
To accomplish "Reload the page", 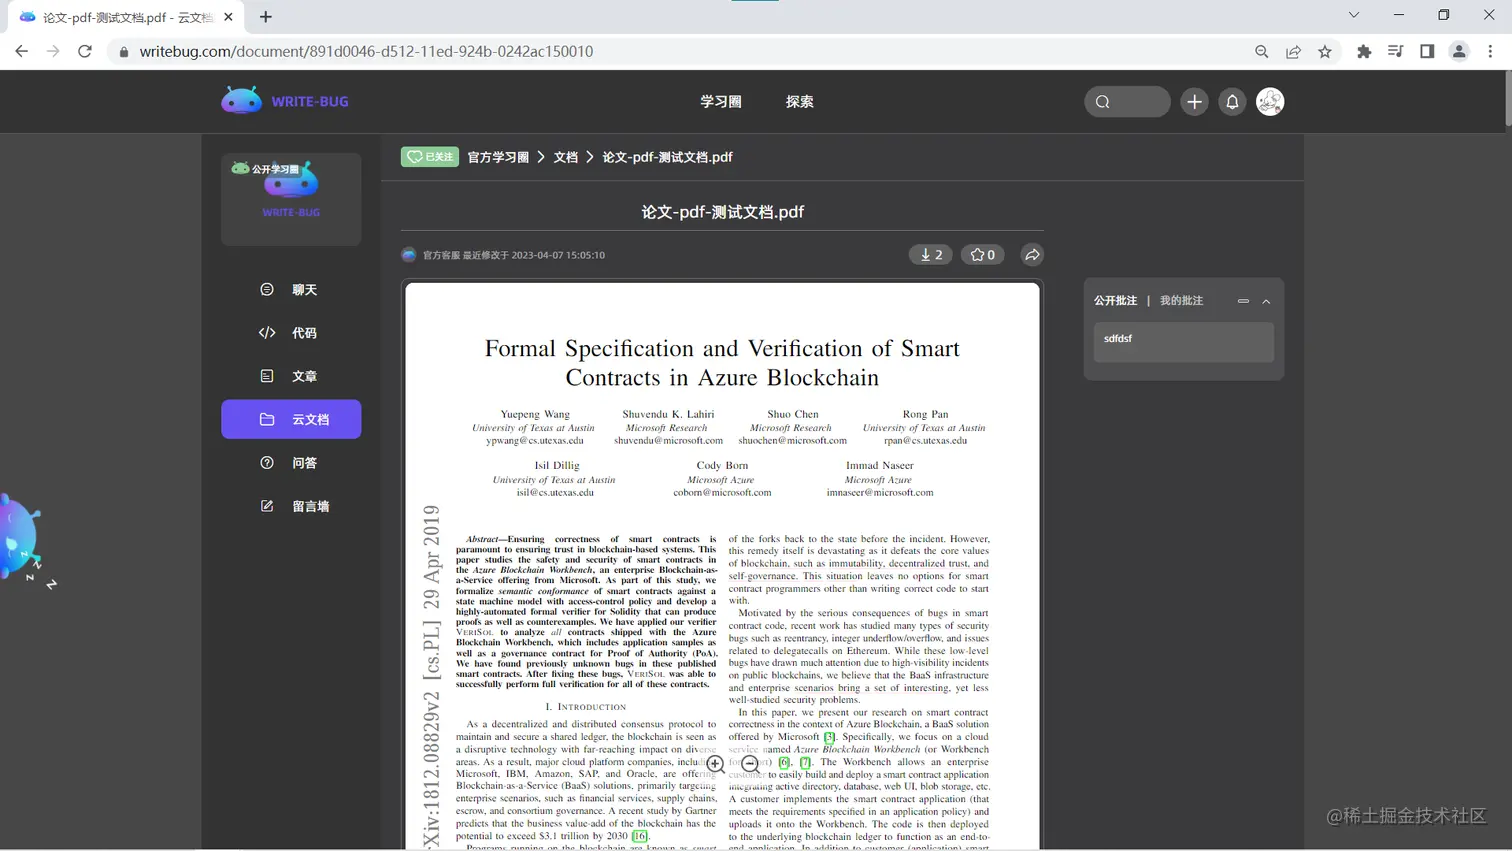I will 85,51.
